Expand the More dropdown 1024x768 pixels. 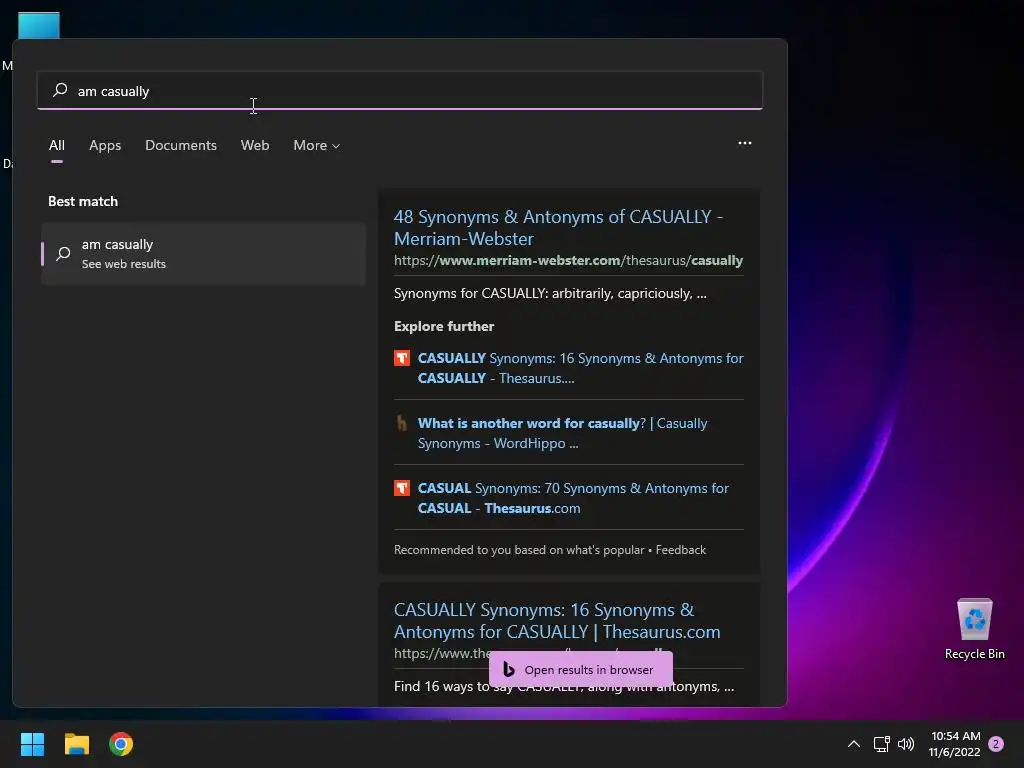click(317, 145)
